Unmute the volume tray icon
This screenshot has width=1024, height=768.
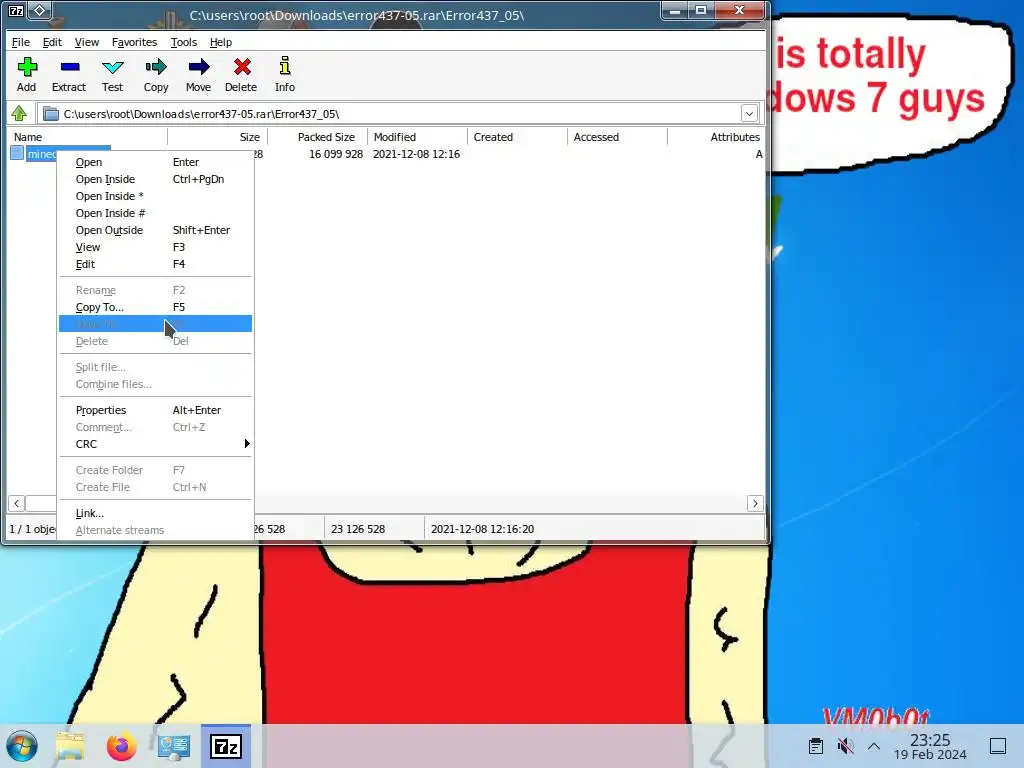[x=845, y=746]
